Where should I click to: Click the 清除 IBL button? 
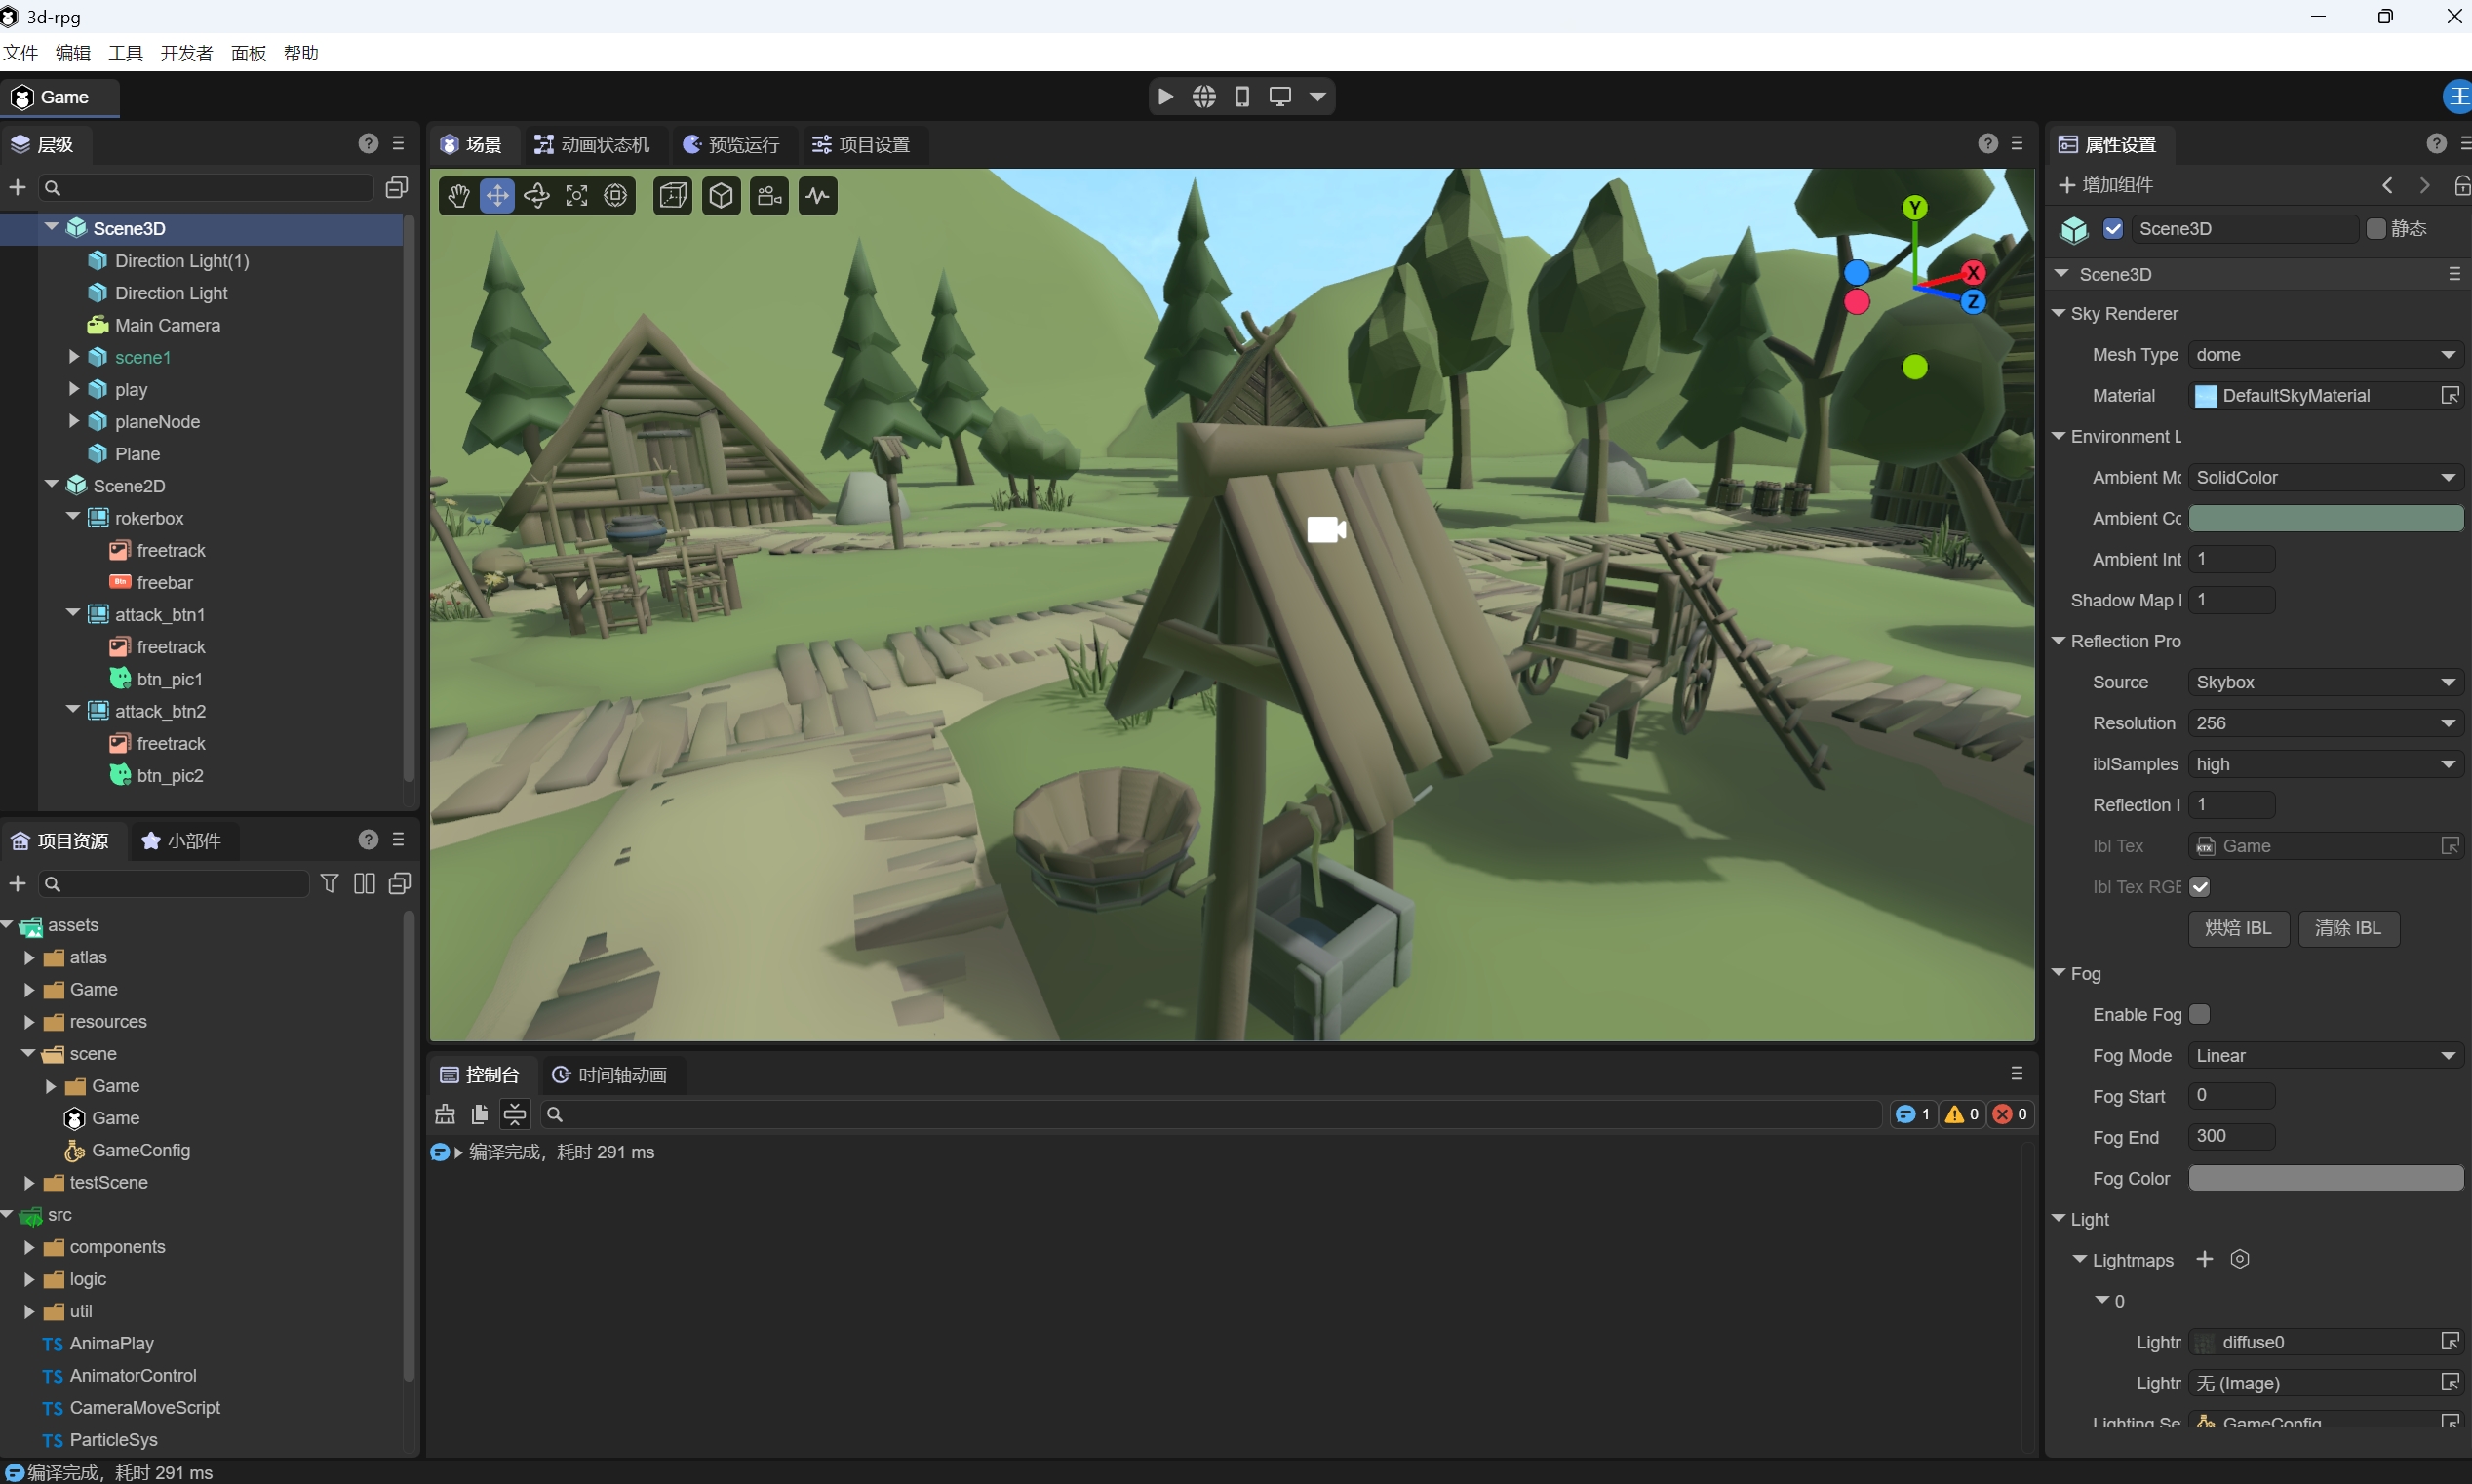pos(2348,928)
